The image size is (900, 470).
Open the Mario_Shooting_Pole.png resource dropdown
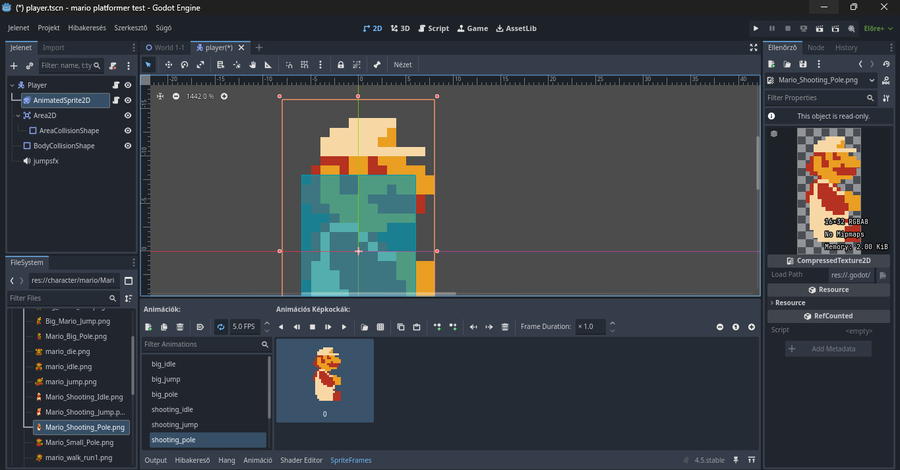(x=872, y=80)
